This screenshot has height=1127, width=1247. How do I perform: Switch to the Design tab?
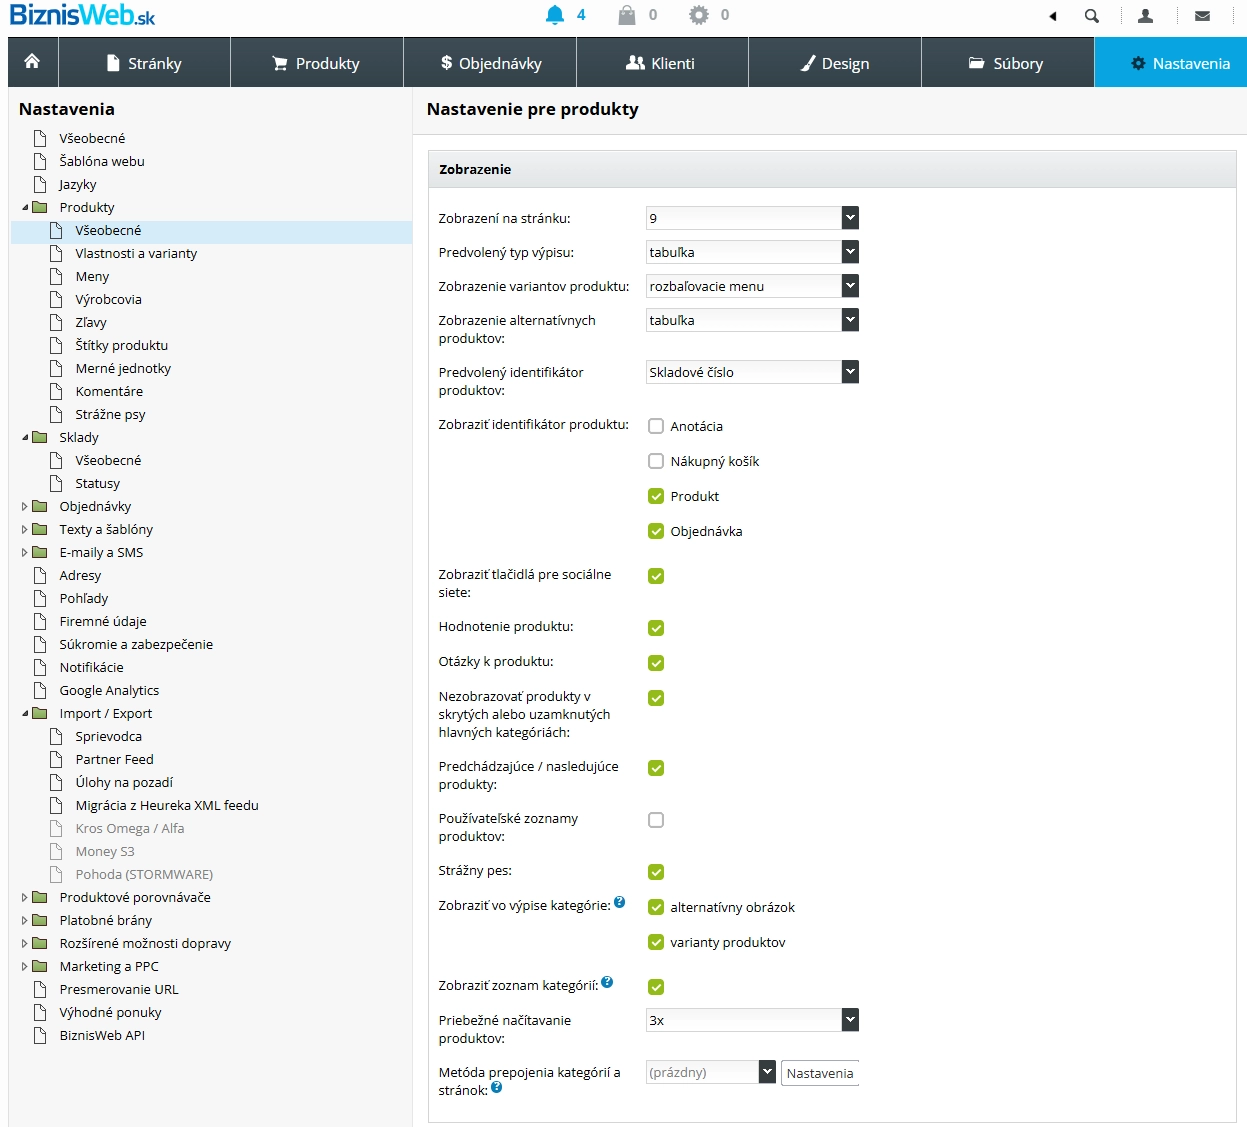click(834, 63)
